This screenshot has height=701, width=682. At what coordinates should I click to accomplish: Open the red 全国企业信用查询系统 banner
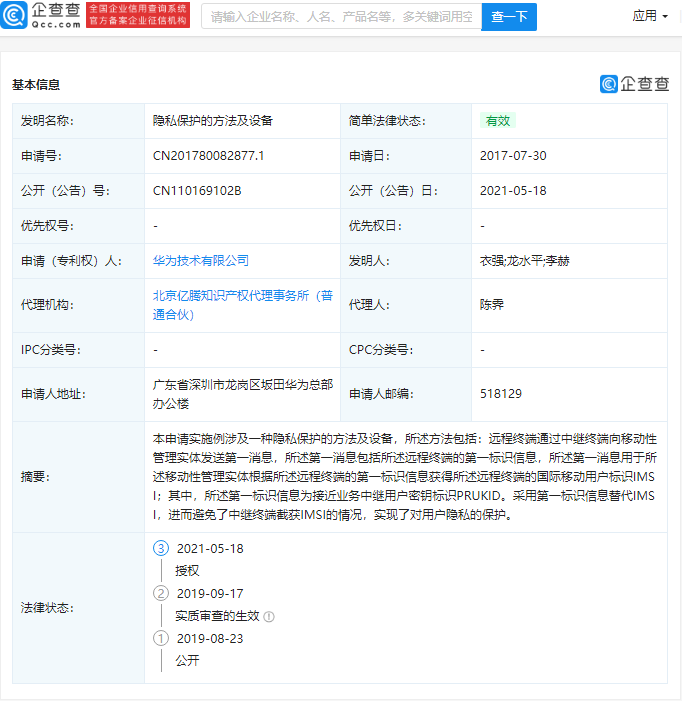[138, 15]
